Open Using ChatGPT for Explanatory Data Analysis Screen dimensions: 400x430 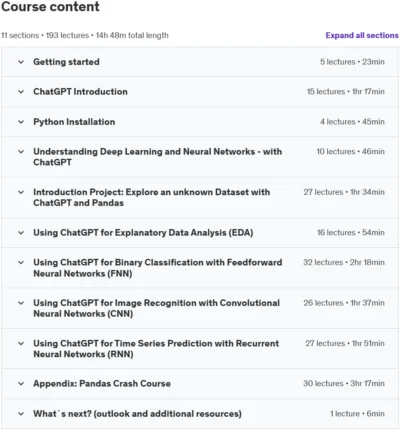[x=143, y=233]
